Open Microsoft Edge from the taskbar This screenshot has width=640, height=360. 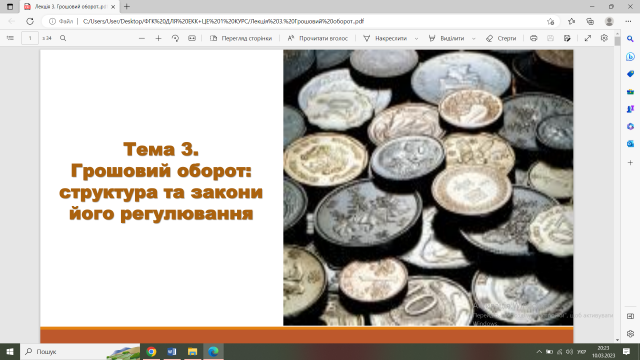tap(213, 351)
